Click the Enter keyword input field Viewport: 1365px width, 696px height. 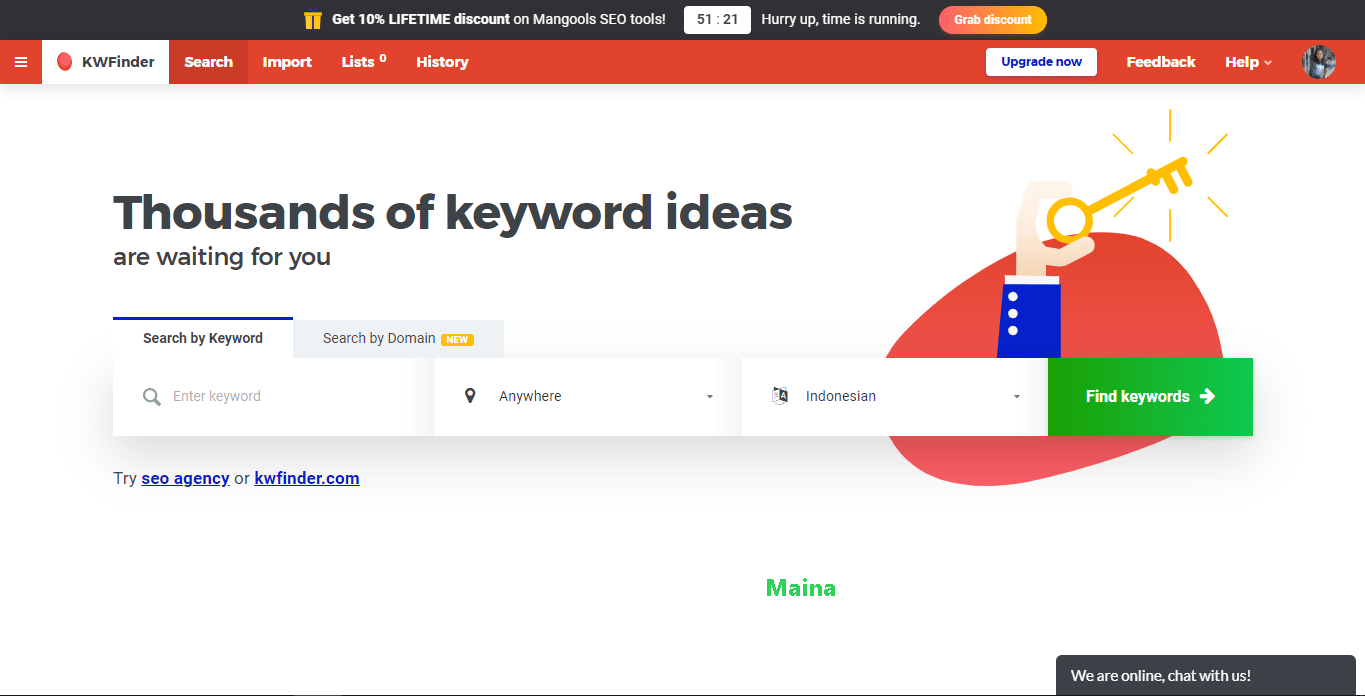[274, 397]
